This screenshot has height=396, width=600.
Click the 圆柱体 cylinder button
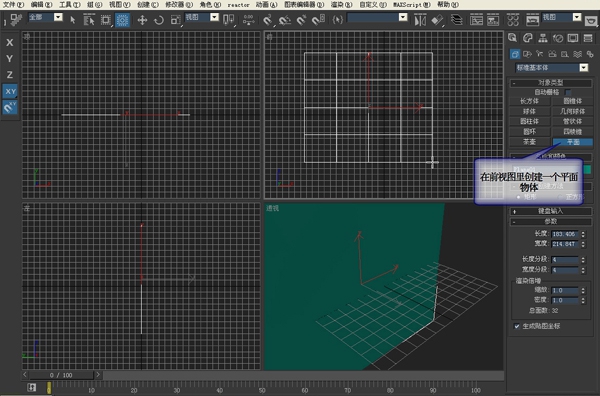(x=530, y=121)
